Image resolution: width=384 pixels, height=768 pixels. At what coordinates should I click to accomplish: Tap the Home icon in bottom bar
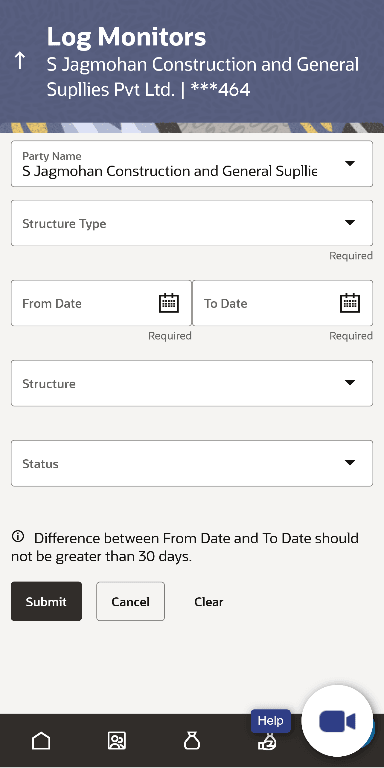[x=41, y=741]
